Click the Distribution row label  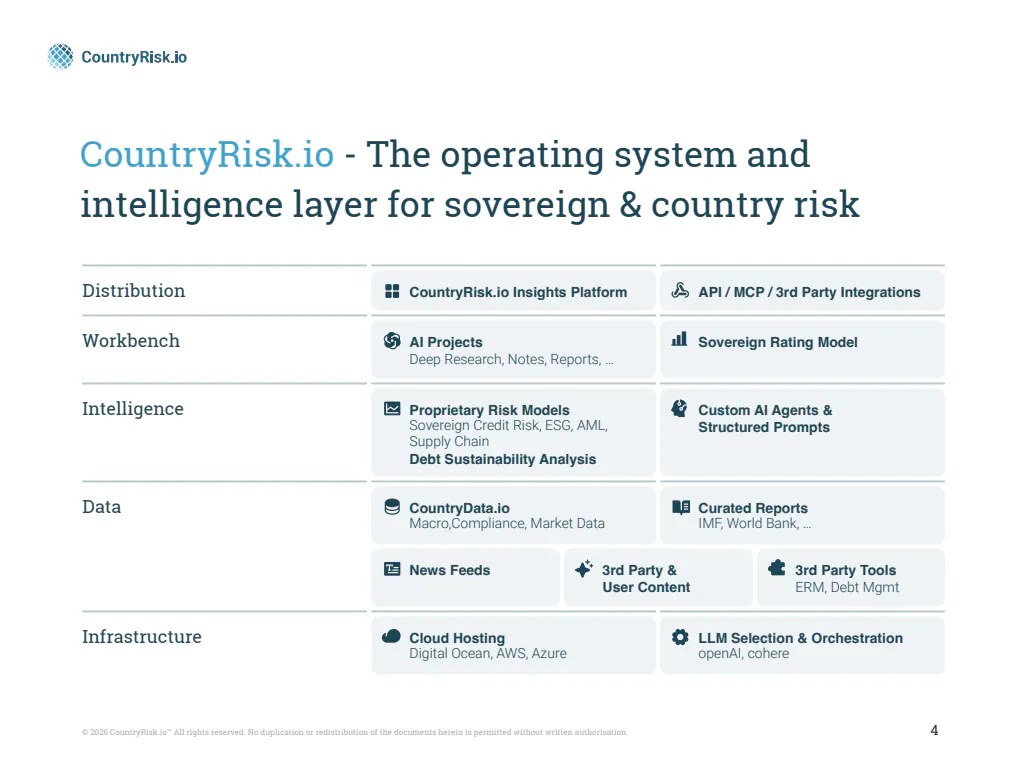133,291
